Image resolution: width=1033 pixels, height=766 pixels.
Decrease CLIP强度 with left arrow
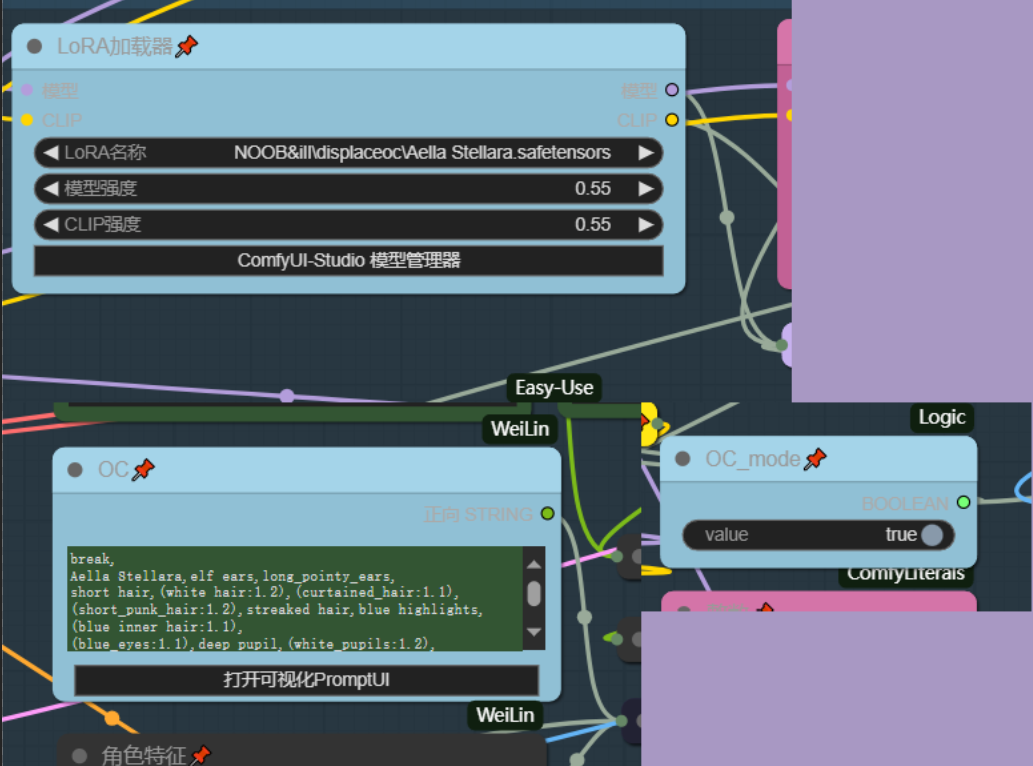tap(50, 225)
